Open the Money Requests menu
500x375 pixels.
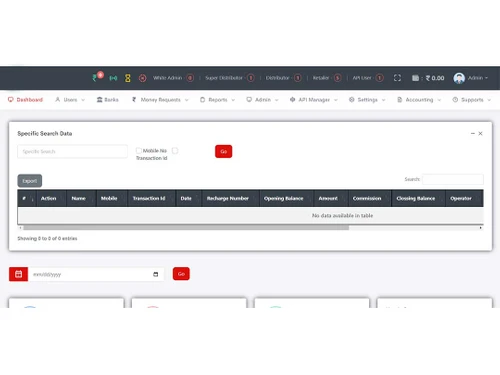click(160, 100)
